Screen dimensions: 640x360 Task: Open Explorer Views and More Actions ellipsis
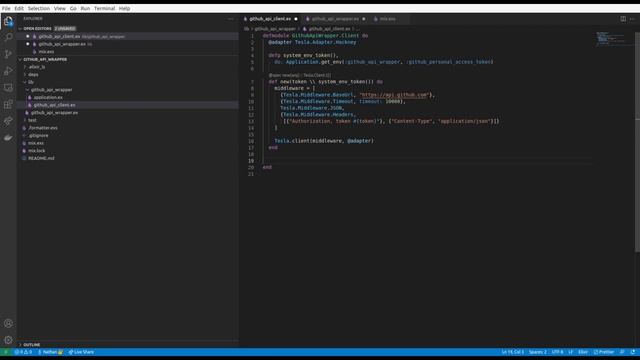(231, 19)
